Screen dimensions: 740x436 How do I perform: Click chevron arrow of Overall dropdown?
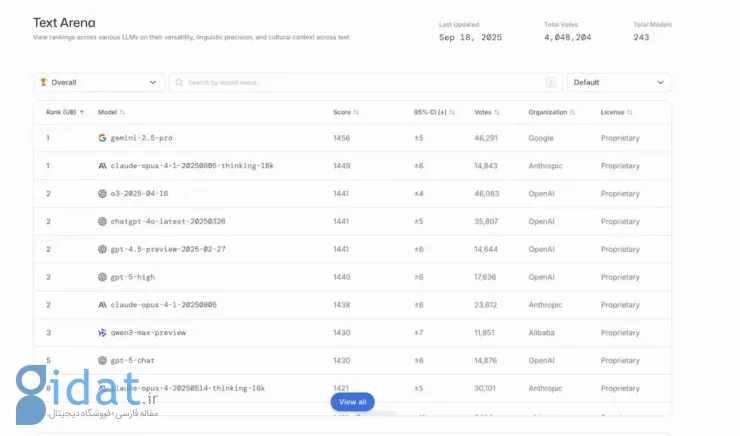tap(152, 82)
